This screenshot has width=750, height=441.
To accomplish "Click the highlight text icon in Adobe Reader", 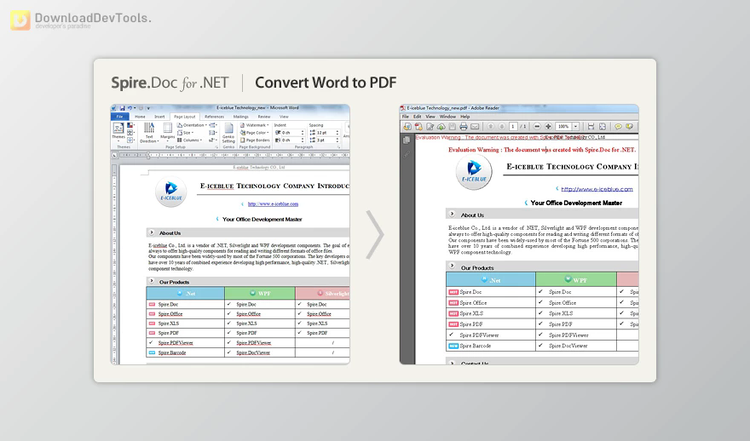I will [x=629, y=126].
